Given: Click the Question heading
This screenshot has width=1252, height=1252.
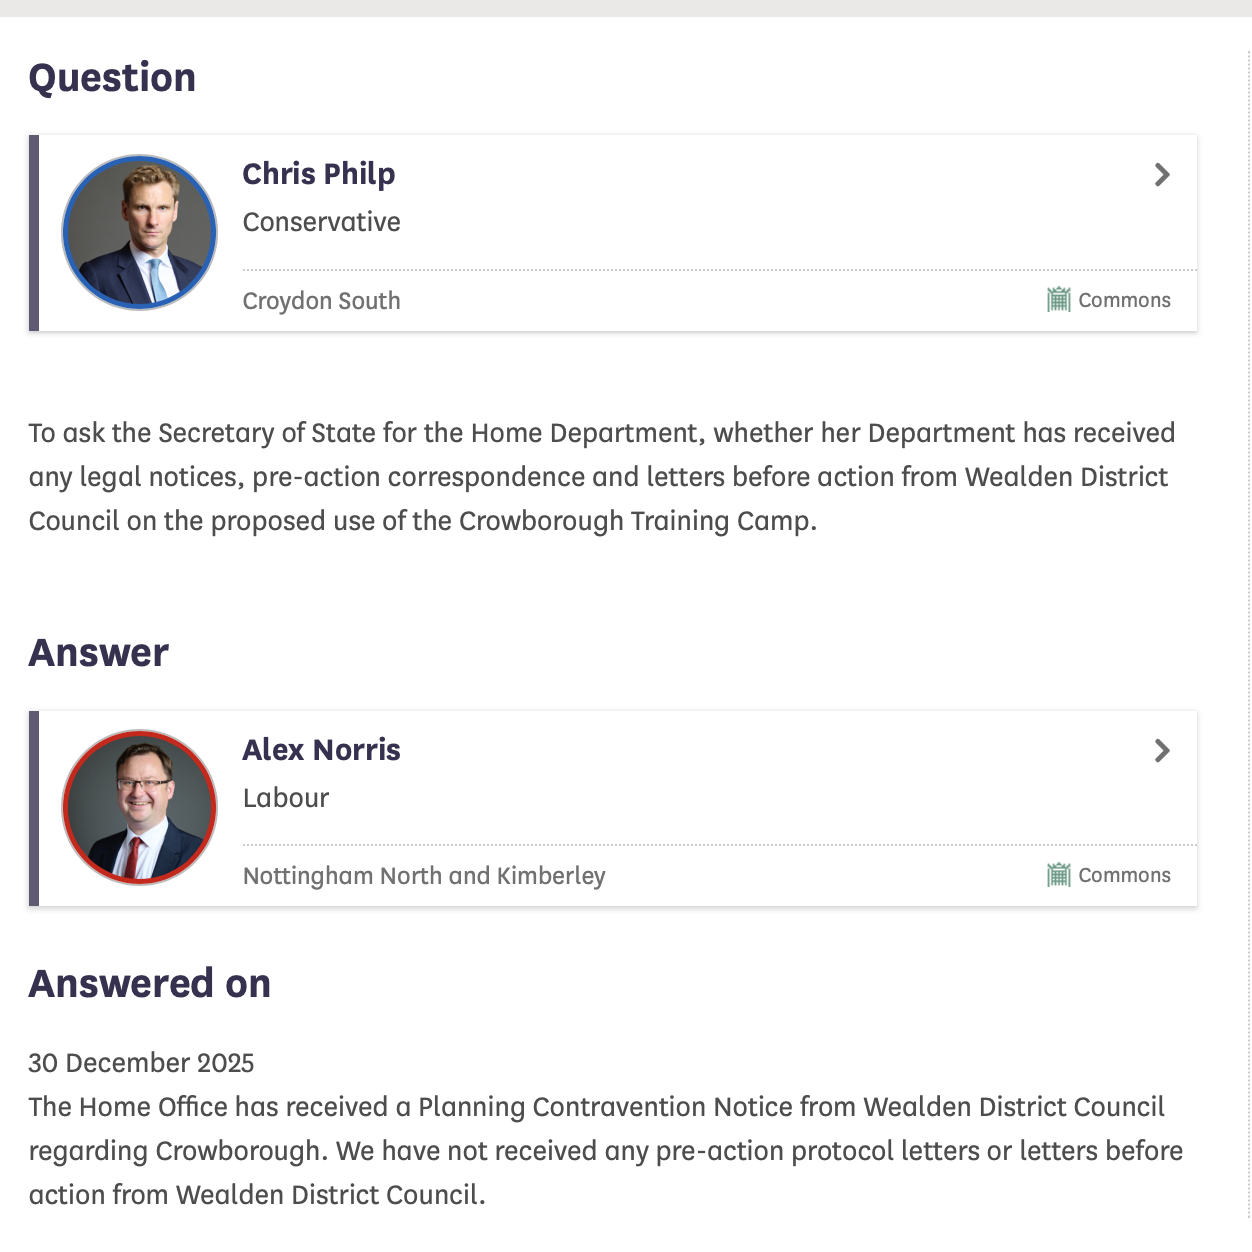Looking at the screenshot, I should point(112,78).
